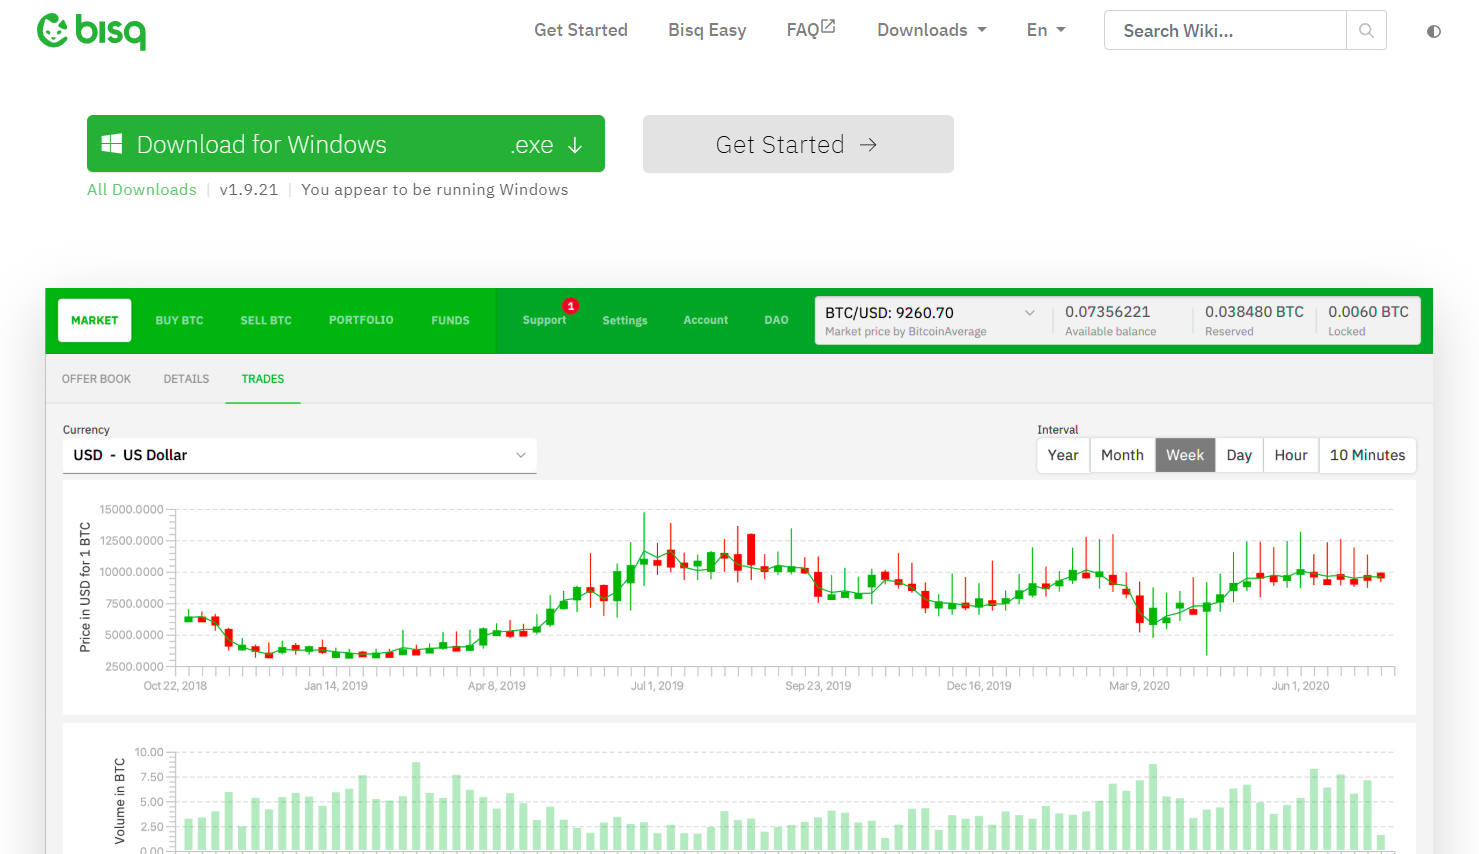Set interval to Hour
The height and width of the screenshot is (854, 1479).
tap(1291, 455)
